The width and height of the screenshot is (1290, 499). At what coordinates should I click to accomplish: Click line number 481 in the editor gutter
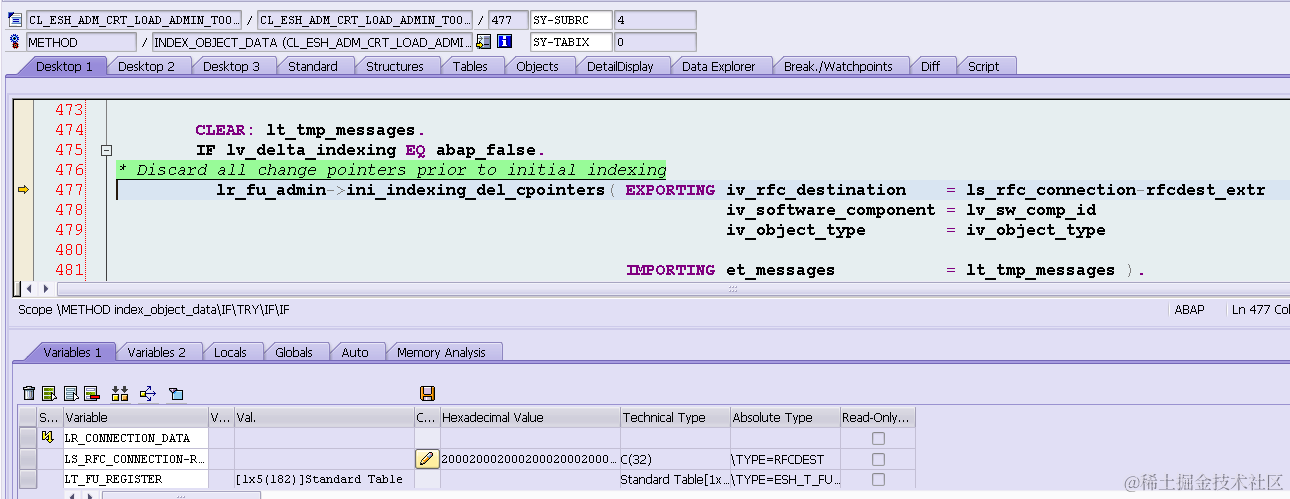(69, 270)
